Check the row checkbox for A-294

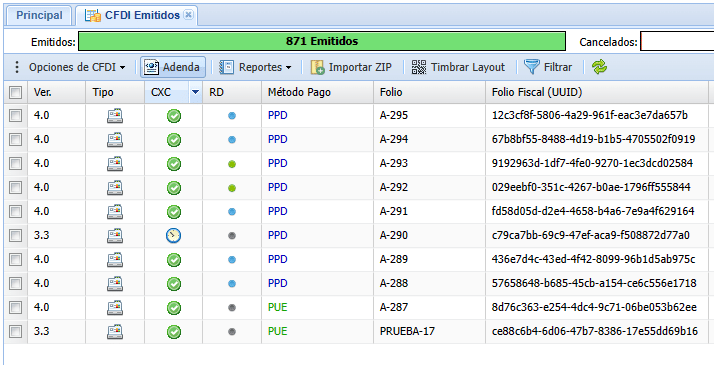15,139
